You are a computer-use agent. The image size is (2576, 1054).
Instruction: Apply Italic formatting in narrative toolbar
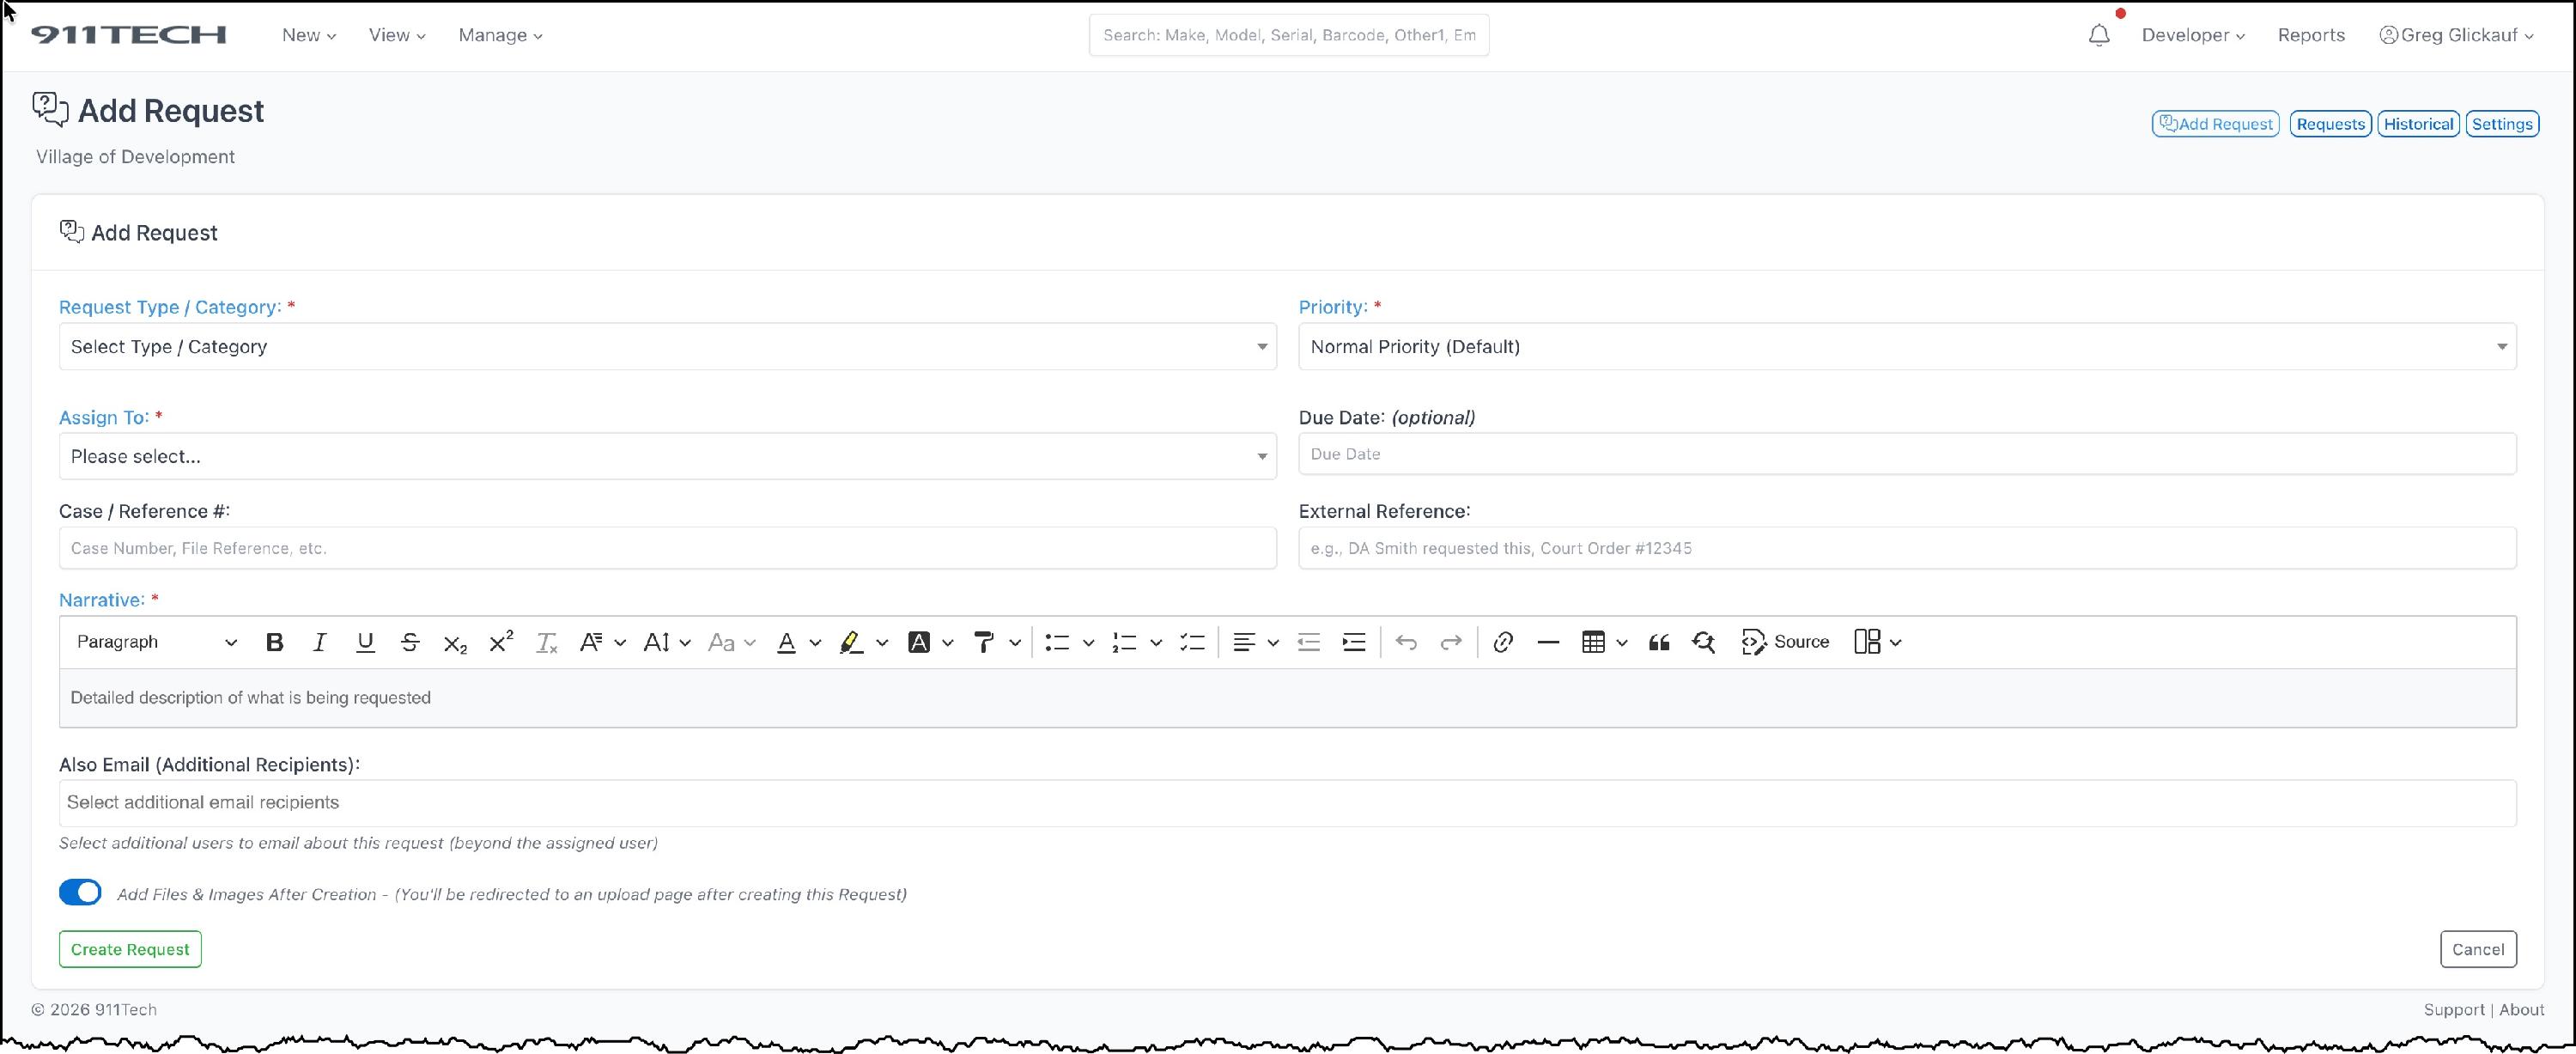[319, 642]
